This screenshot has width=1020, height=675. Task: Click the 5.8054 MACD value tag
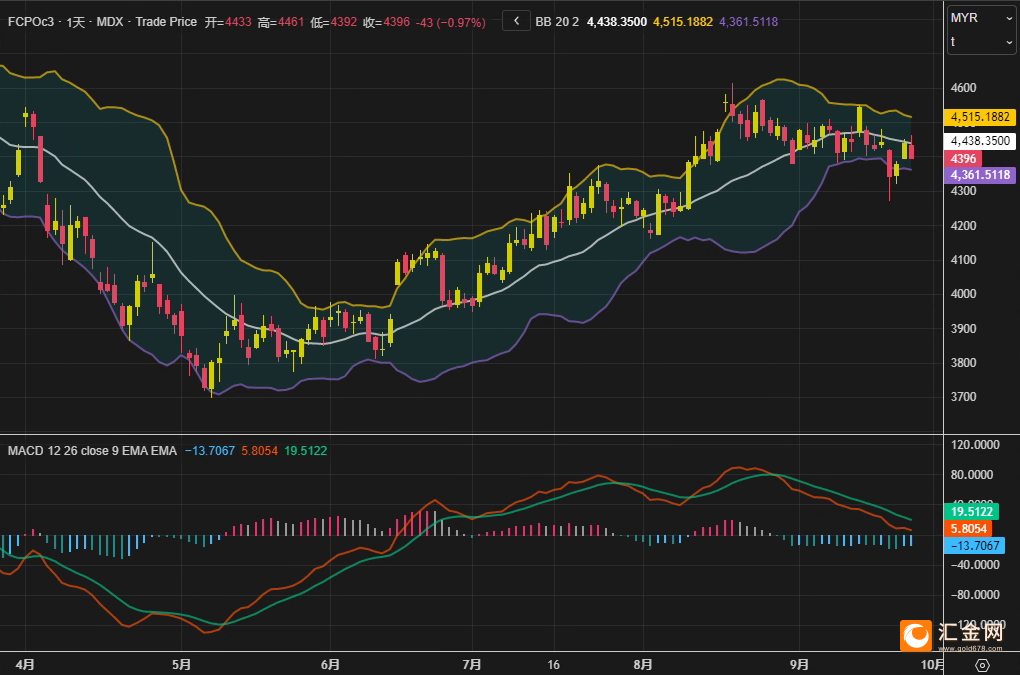(x=968, y=529)
